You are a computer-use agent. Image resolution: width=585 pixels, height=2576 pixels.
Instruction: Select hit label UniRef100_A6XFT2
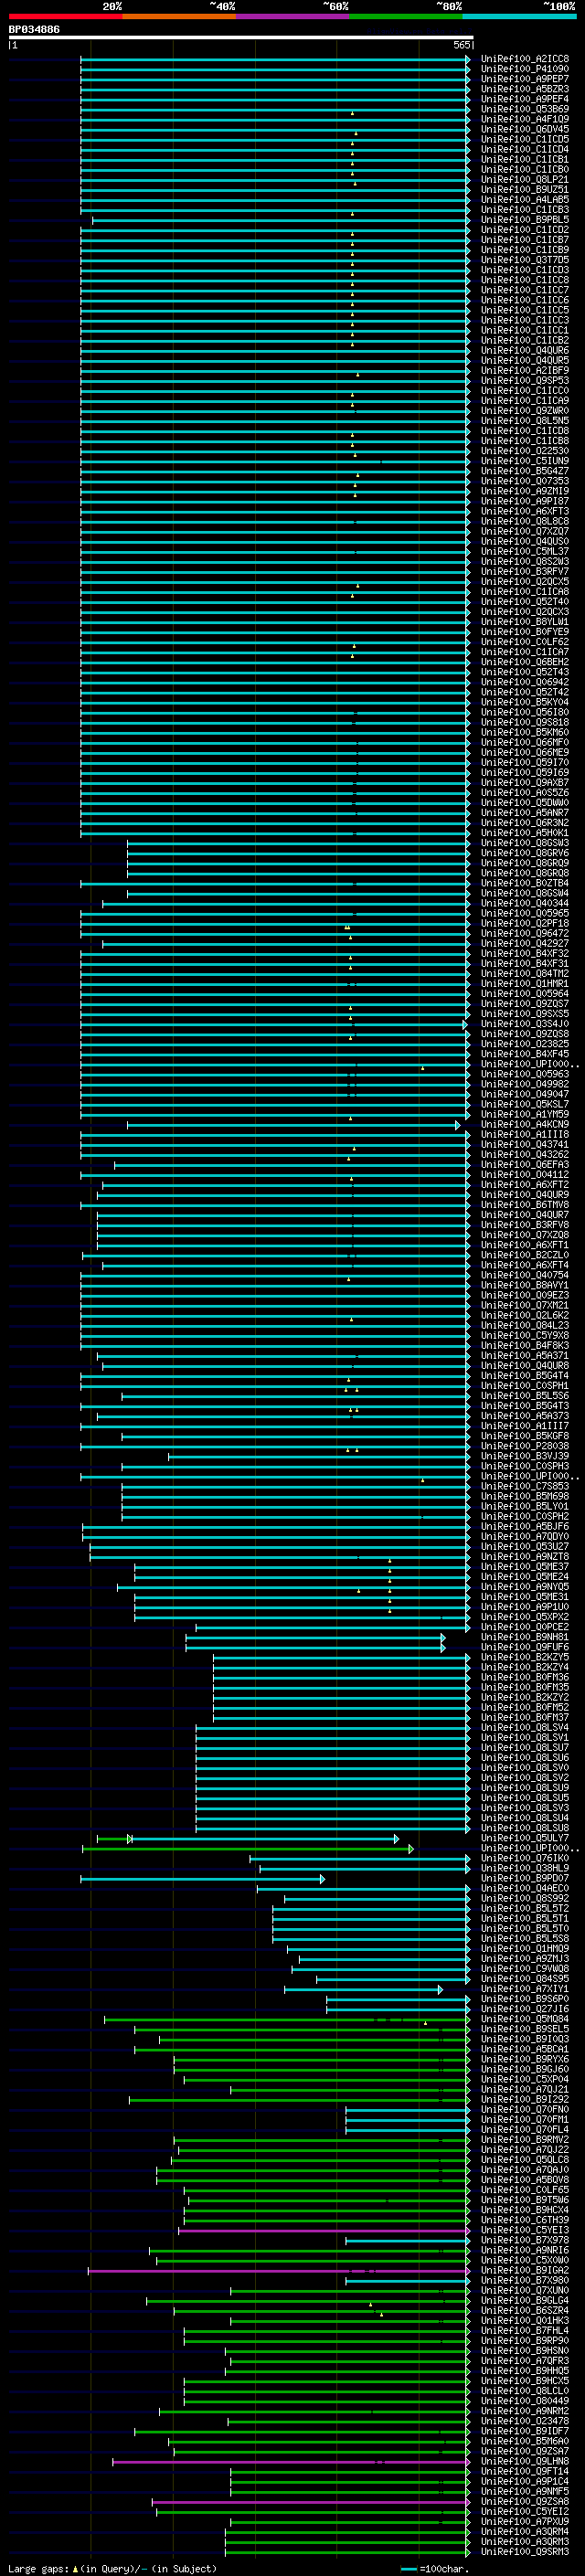(x=525, y=1184)
